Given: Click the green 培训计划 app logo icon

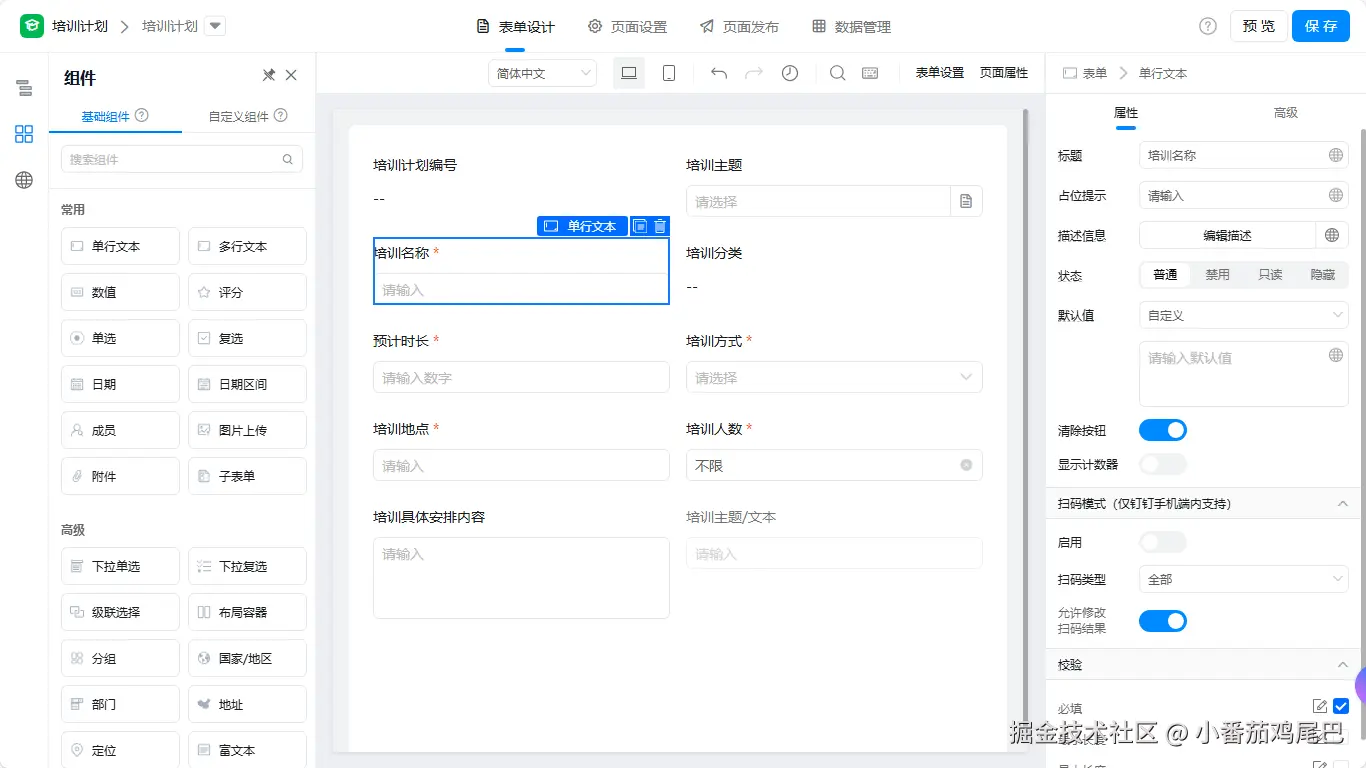Looking at the screenshot, I should [x=32, y=26].
